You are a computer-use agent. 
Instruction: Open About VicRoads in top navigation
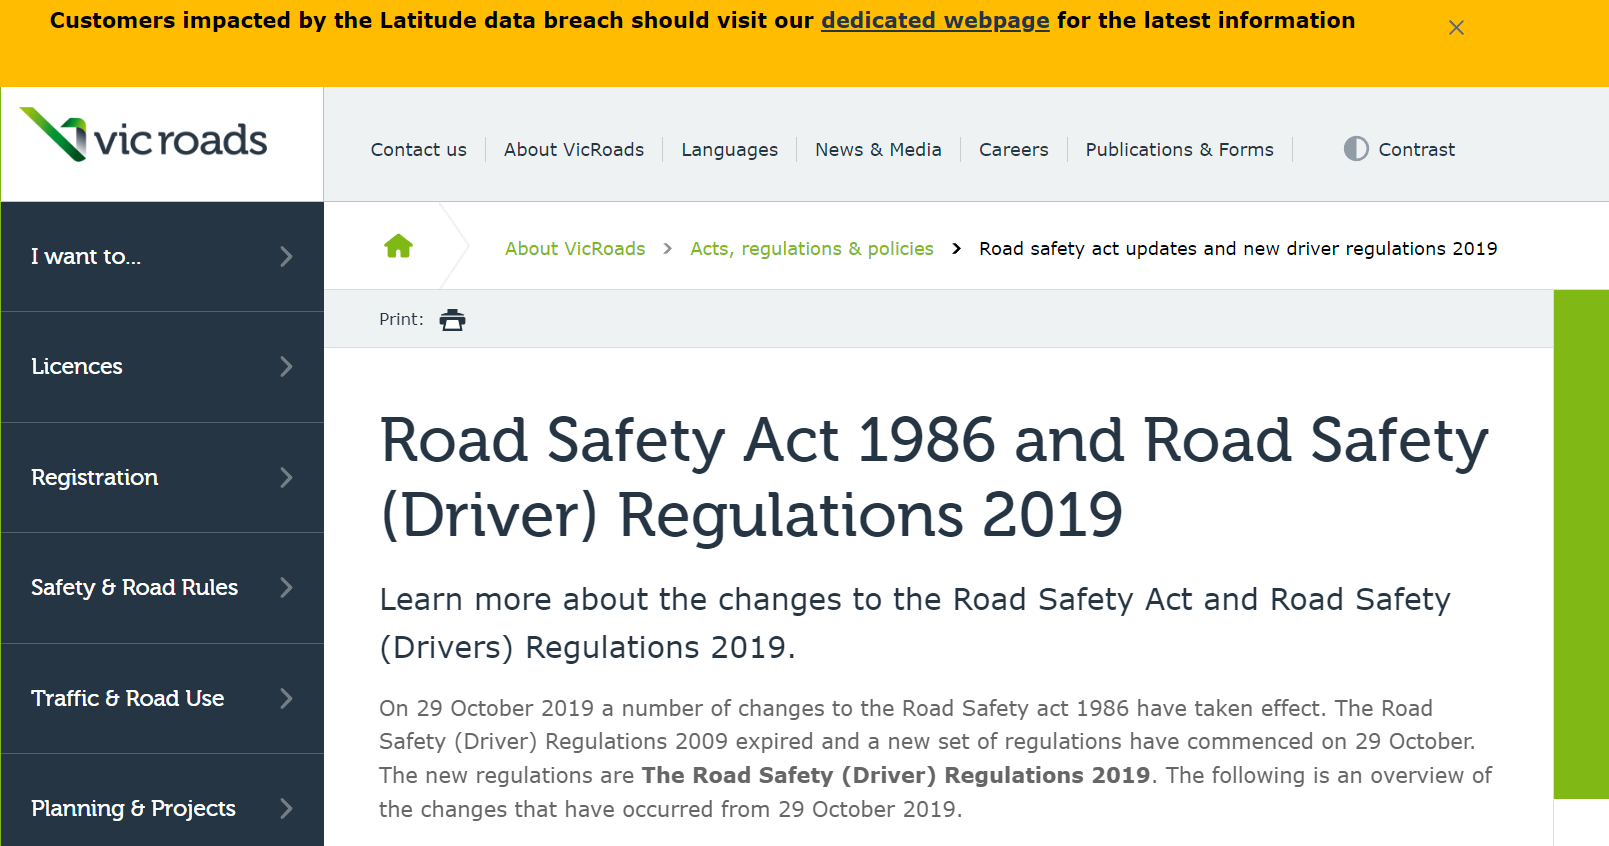[x=574, y=149]
